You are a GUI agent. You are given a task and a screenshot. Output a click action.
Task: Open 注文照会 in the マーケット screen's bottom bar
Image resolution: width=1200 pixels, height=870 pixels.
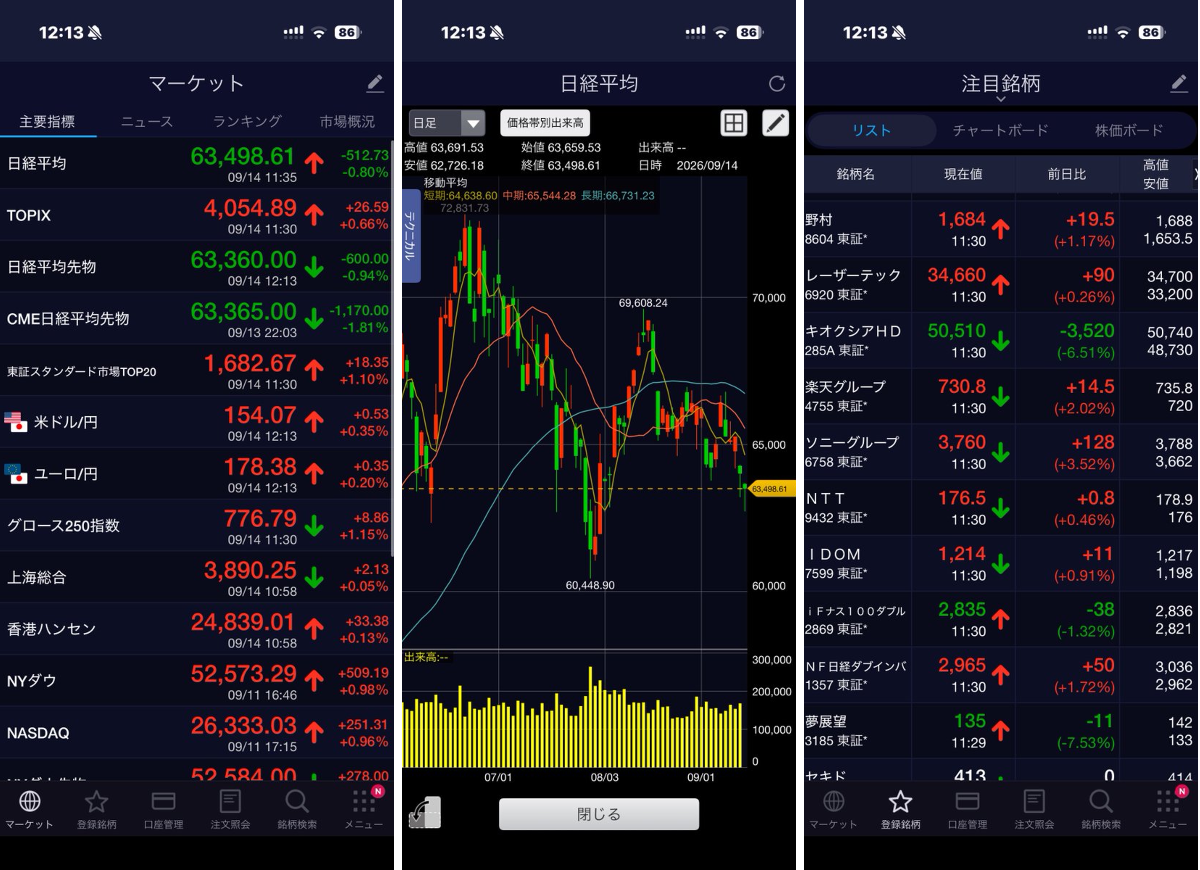[x=230, y=809]
